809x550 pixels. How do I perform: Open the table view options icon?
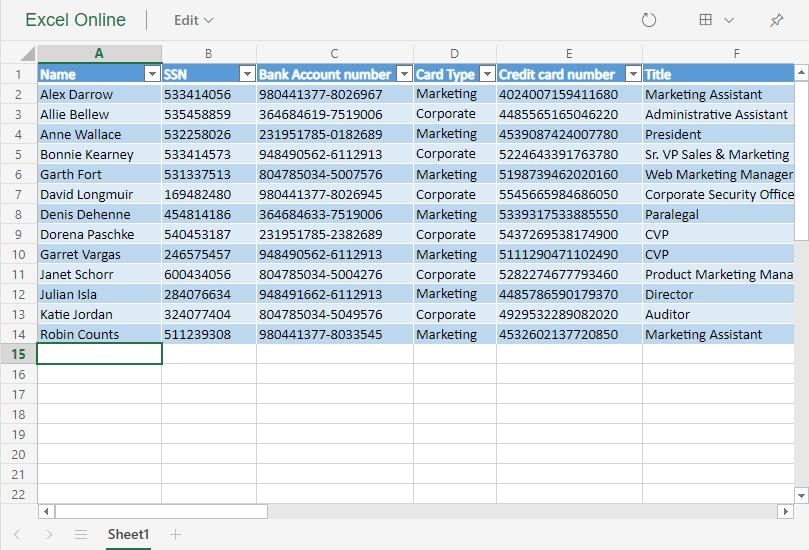pyautogui.click(x=715, y=20)
